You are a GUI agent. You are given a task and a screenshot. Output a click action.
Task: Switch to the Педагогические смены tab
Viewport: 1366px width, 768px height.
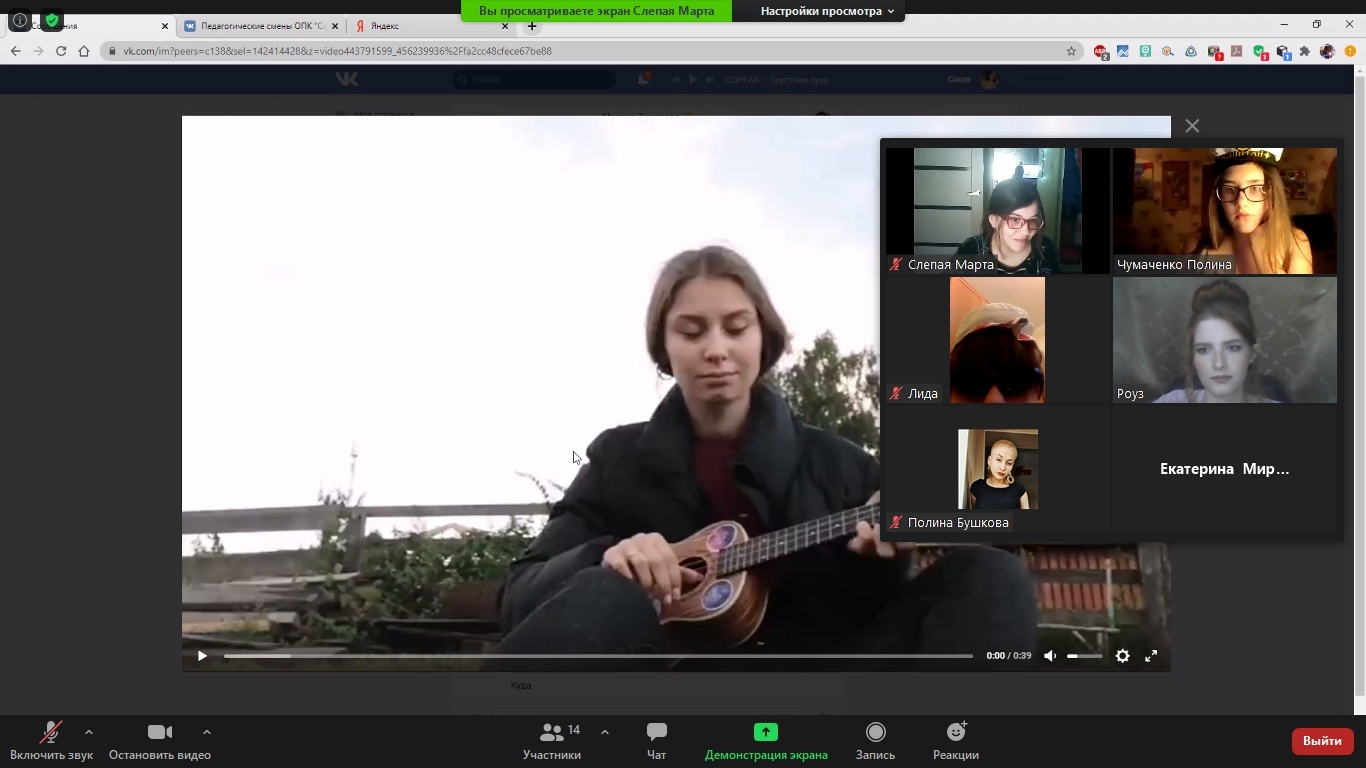(260, 26)
